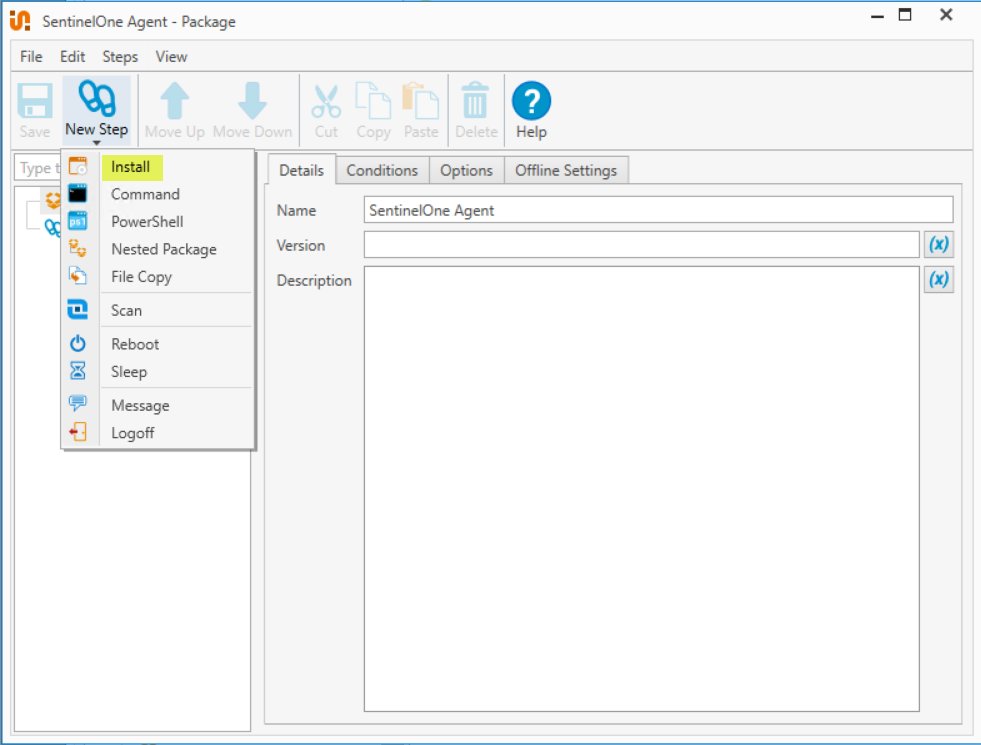Screen dimensions: 981x745
Task: Click the Logoff step icon
Action: (x=78, y=432)
